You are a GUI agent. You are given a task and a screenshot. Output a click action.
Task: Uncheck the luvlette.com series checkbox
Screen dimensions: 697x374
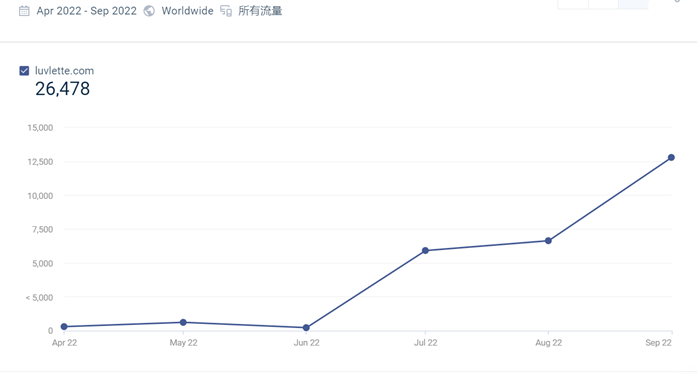coord(24,71)
